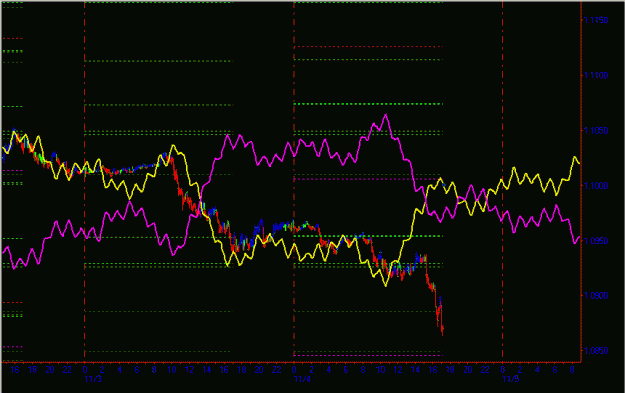Click the 11/5 date label
Viewport: 625px width, 393px height.
click(511, 379)
